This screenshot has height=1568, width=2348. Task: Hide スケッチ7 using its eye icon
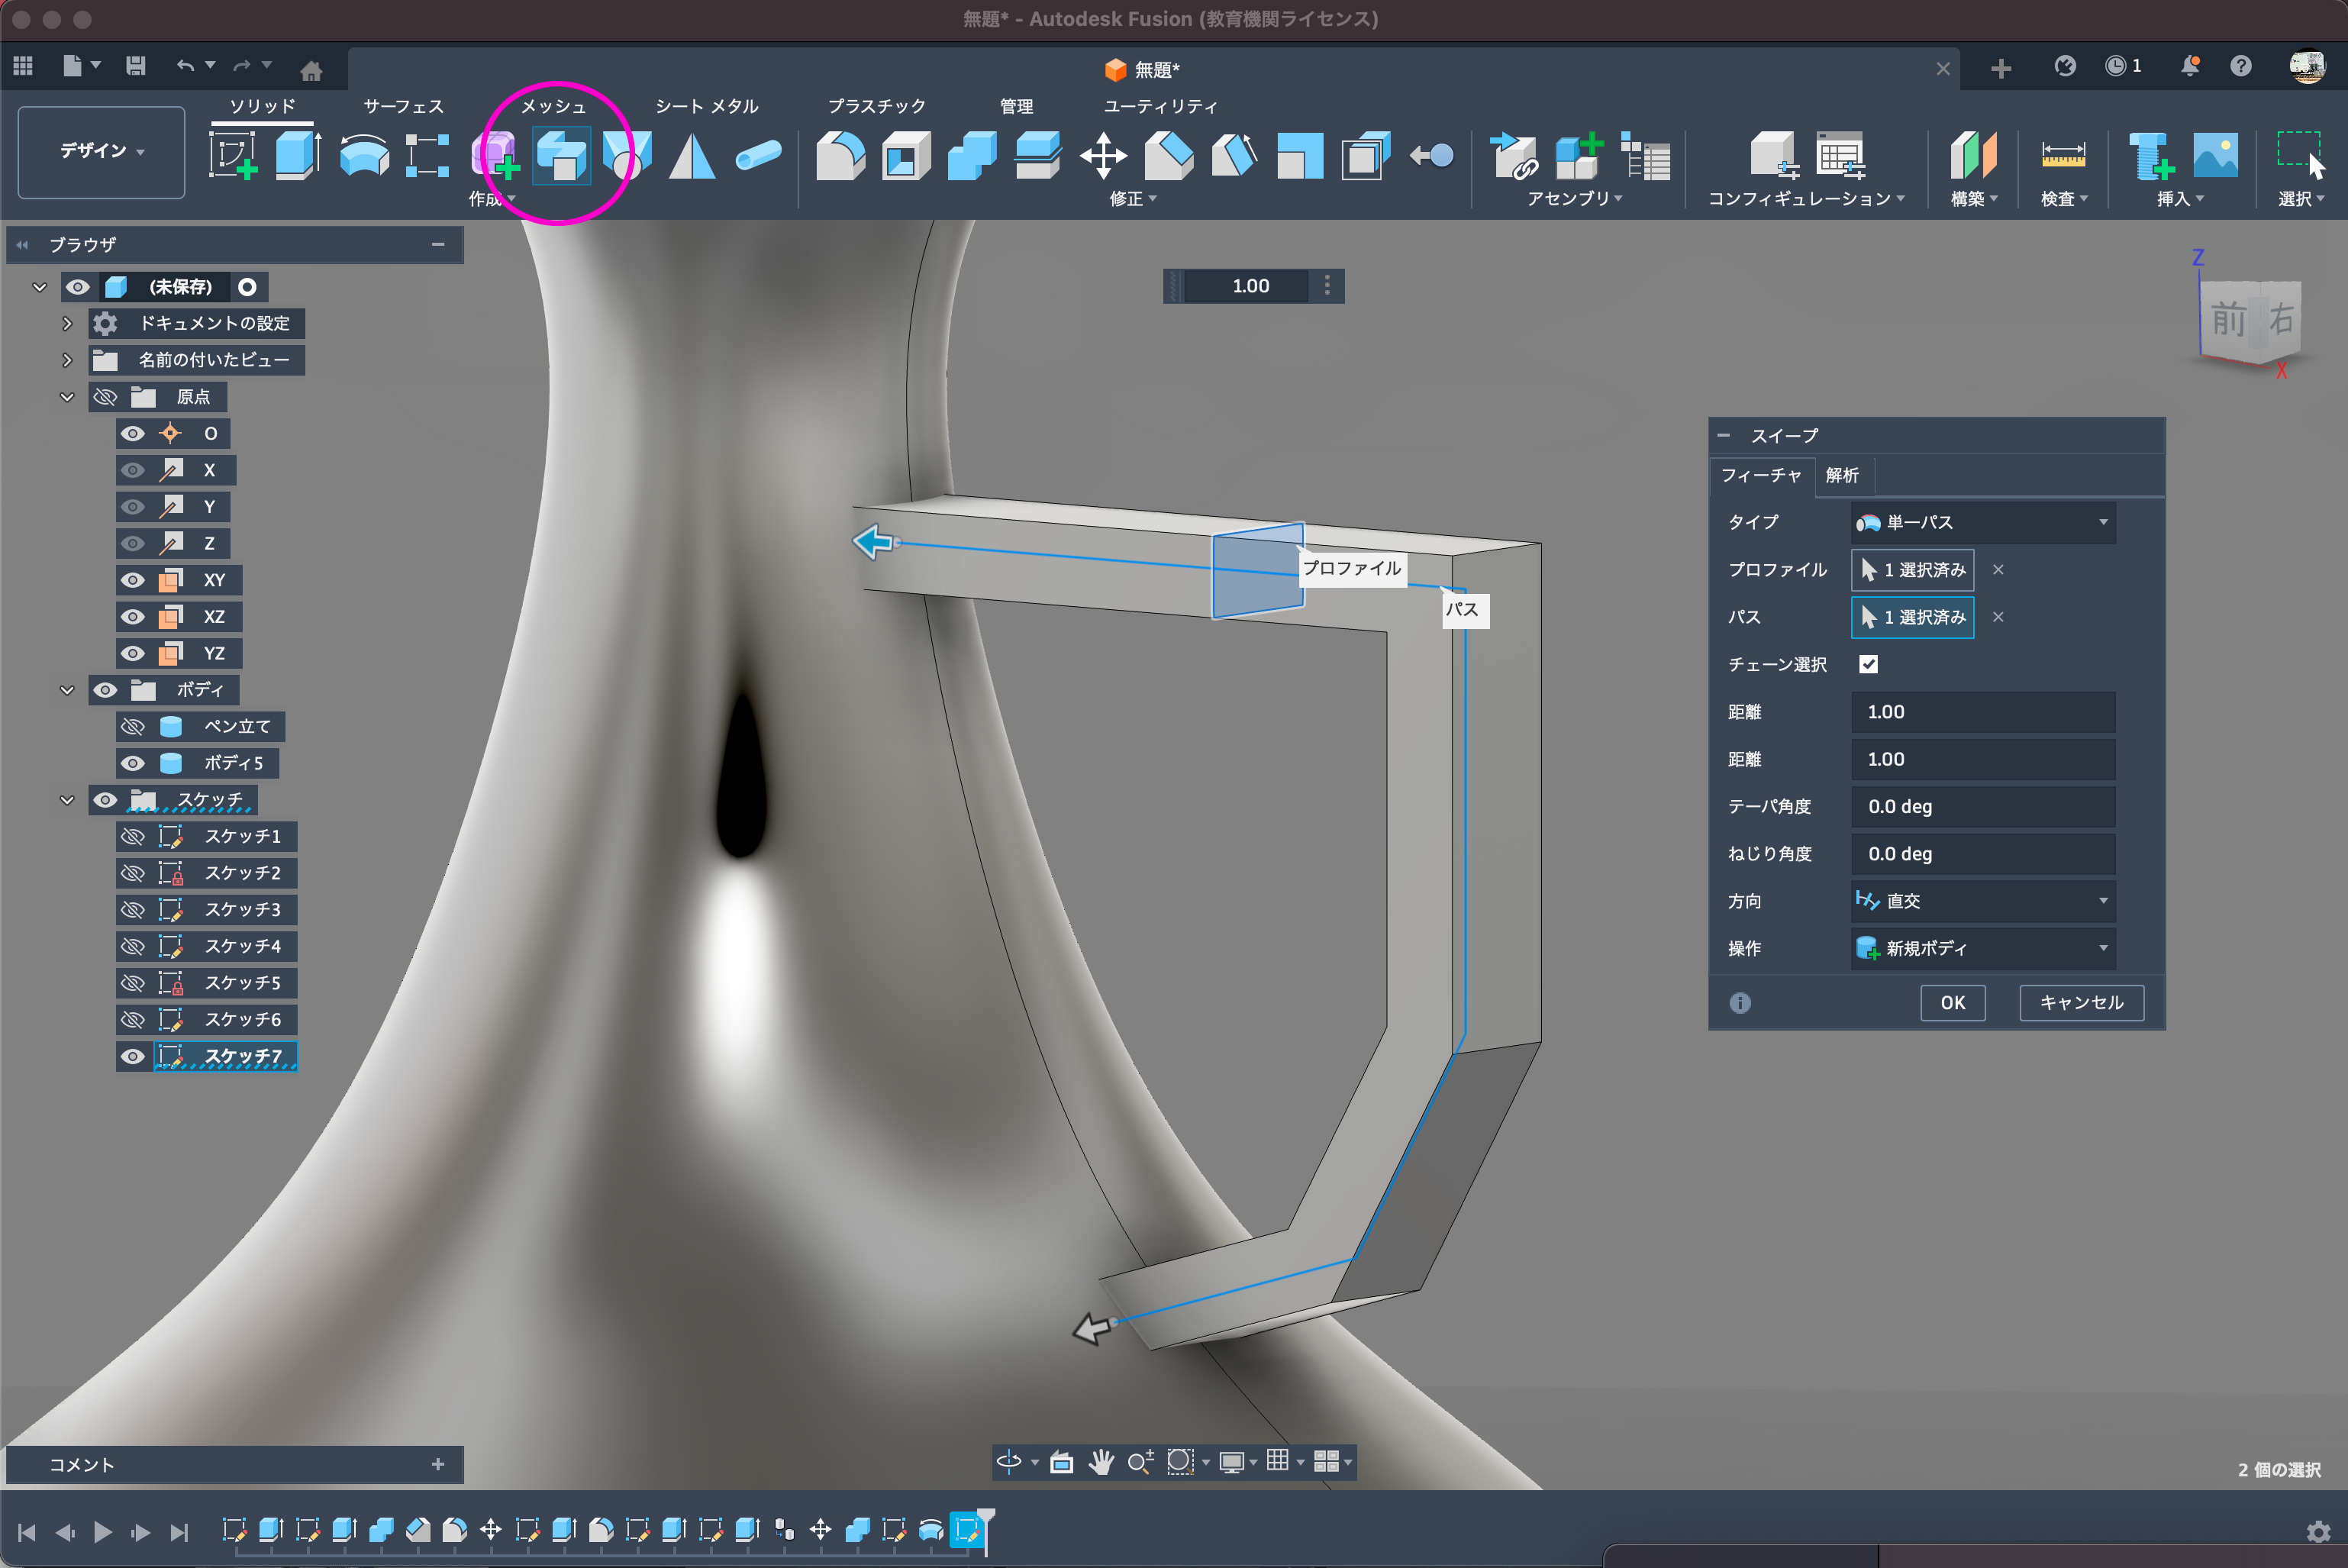click(133, 1057)
